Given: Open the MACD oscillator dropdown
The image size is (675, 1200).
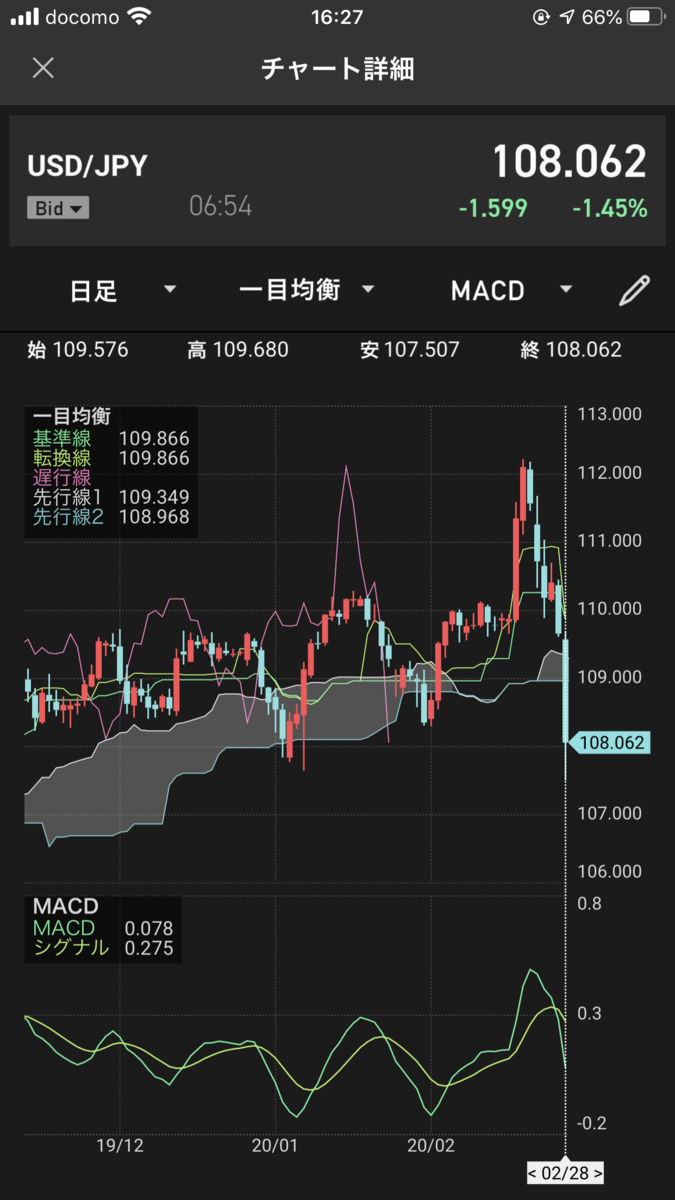Looking at the screenshot, I should point(511,291).
